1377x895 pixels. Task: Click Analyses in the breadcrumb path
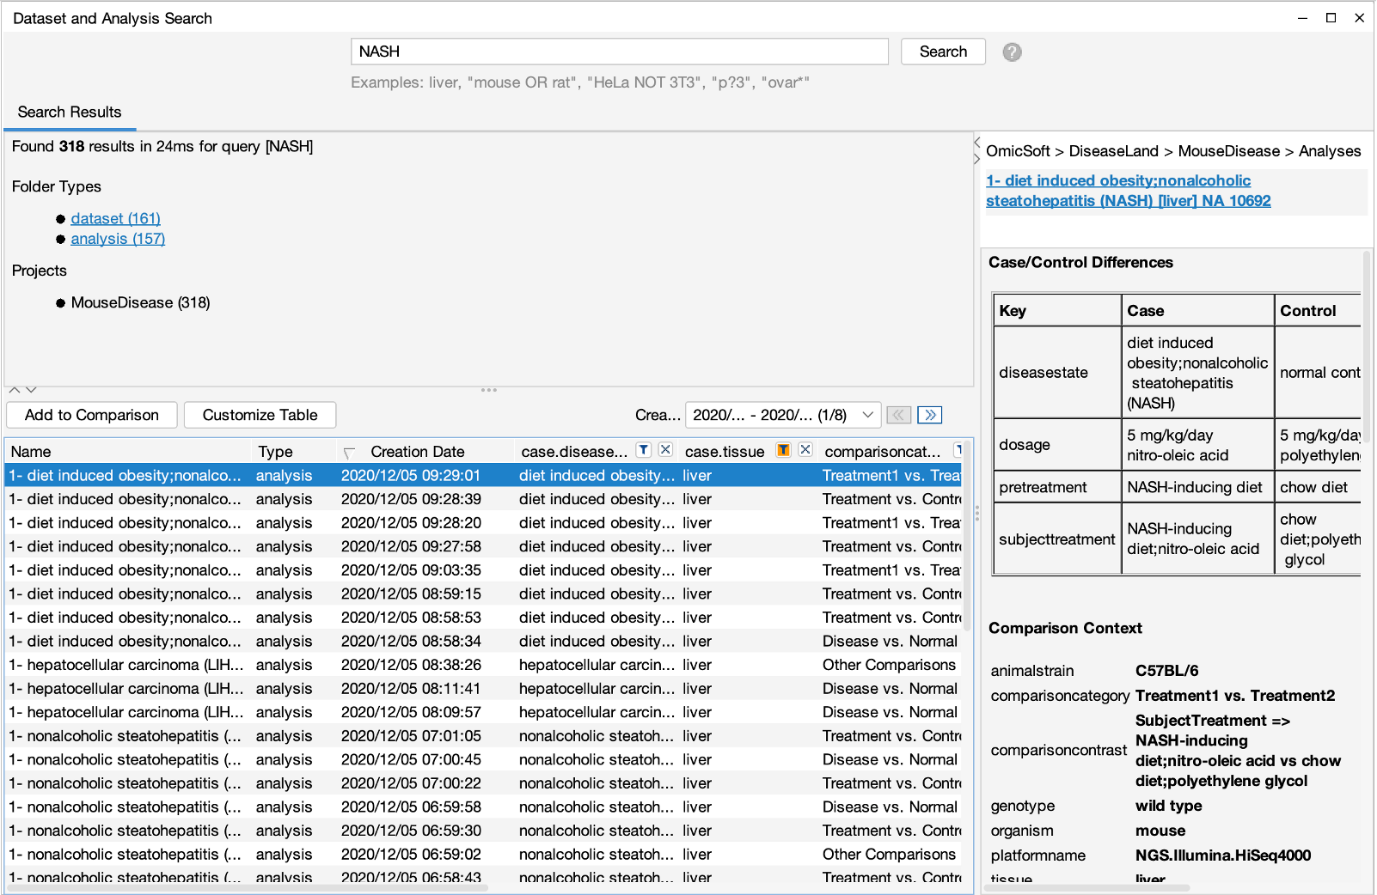tap(1329, 151)
